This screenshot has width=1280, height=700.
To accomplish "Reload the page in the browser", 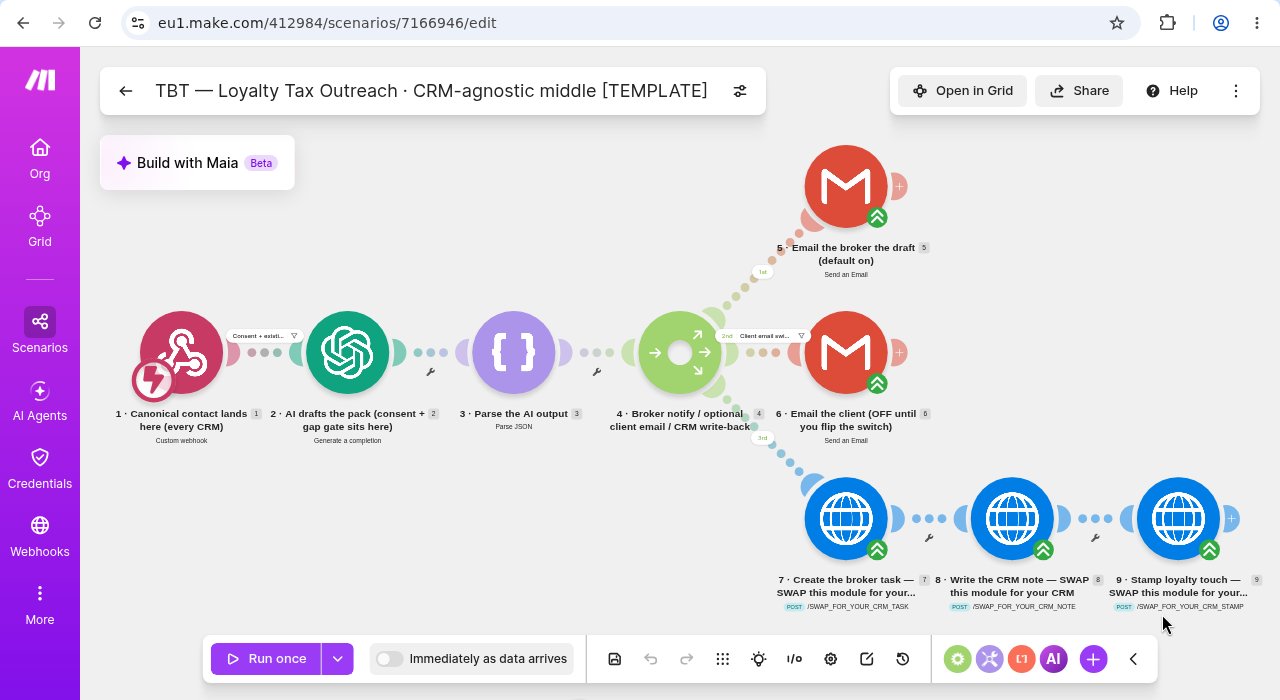I will tap(95, 22).
